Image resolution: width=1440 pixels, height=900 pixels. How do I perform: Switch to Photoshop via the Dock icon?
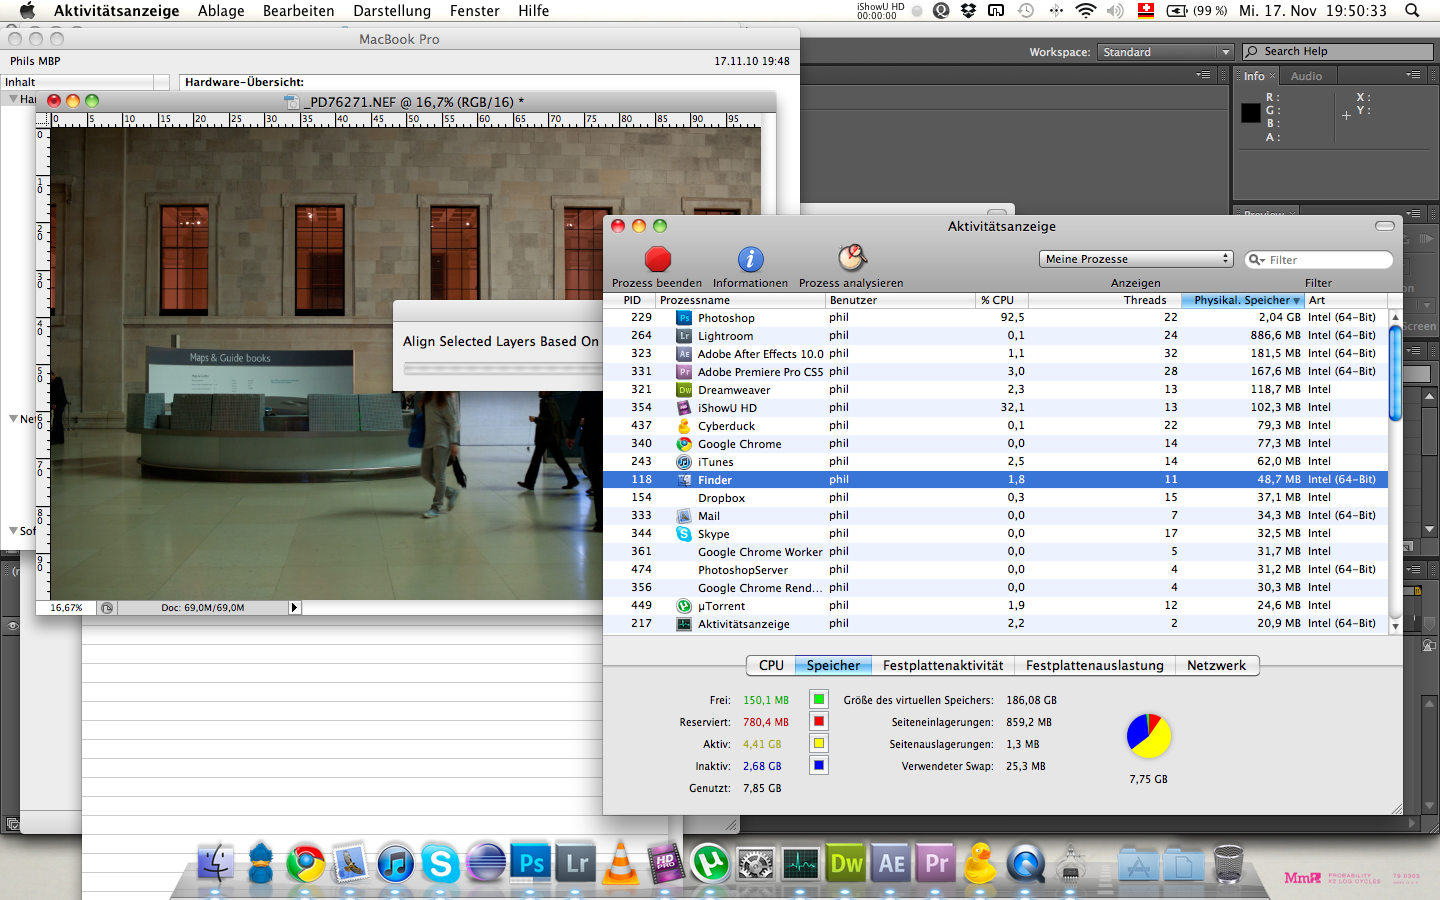pos(531,863)
